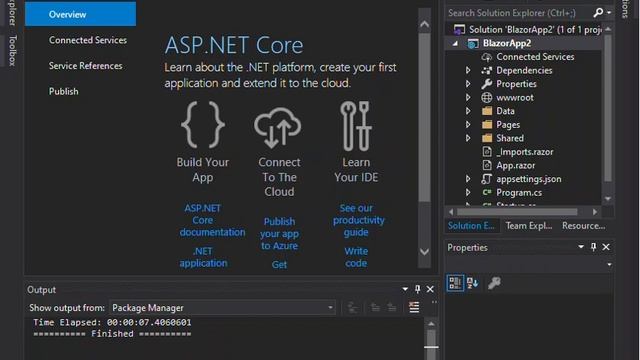Click the Overview page scrollbar up arrow
Image resolution: width=640 pixels, height=360 pixels.
424,24
